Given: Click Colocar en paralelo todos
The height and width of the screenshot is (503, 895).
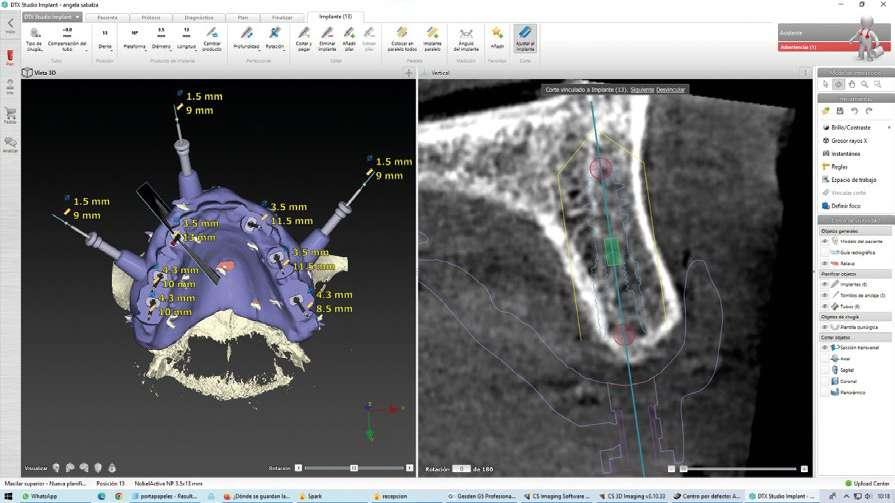Looking at the screenshot, I should point(401,37).
